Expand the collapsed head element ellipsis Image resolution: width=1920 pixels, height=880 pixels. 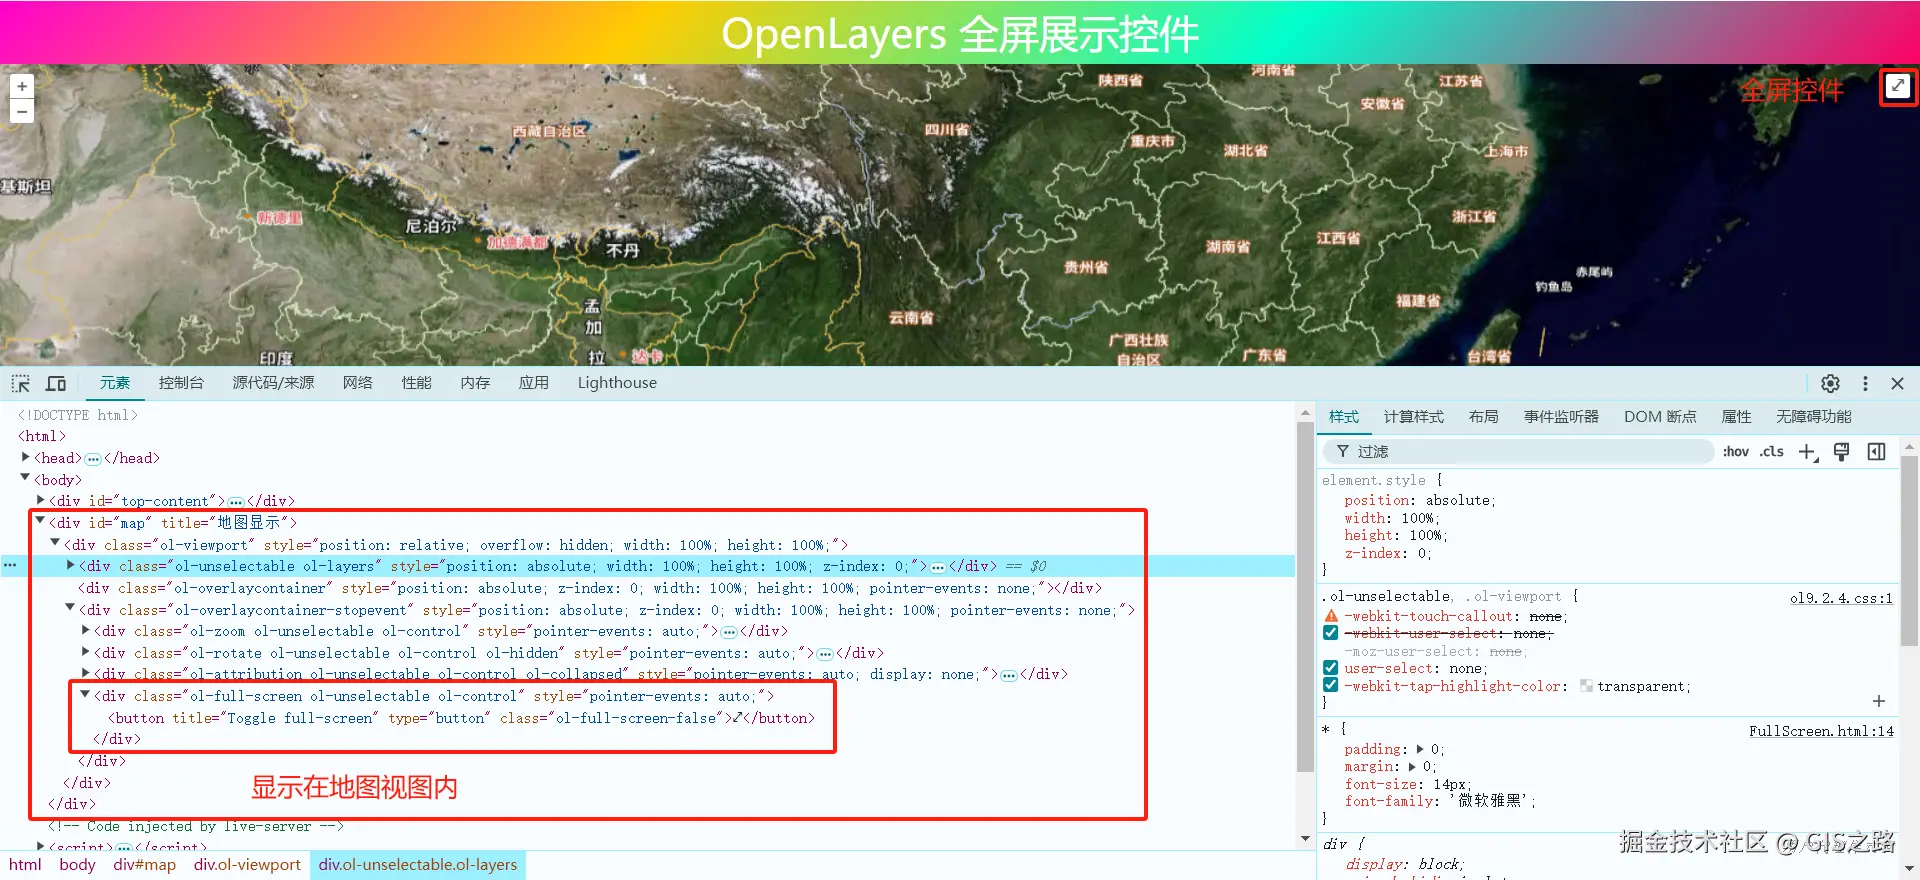(x=93, y=459)
